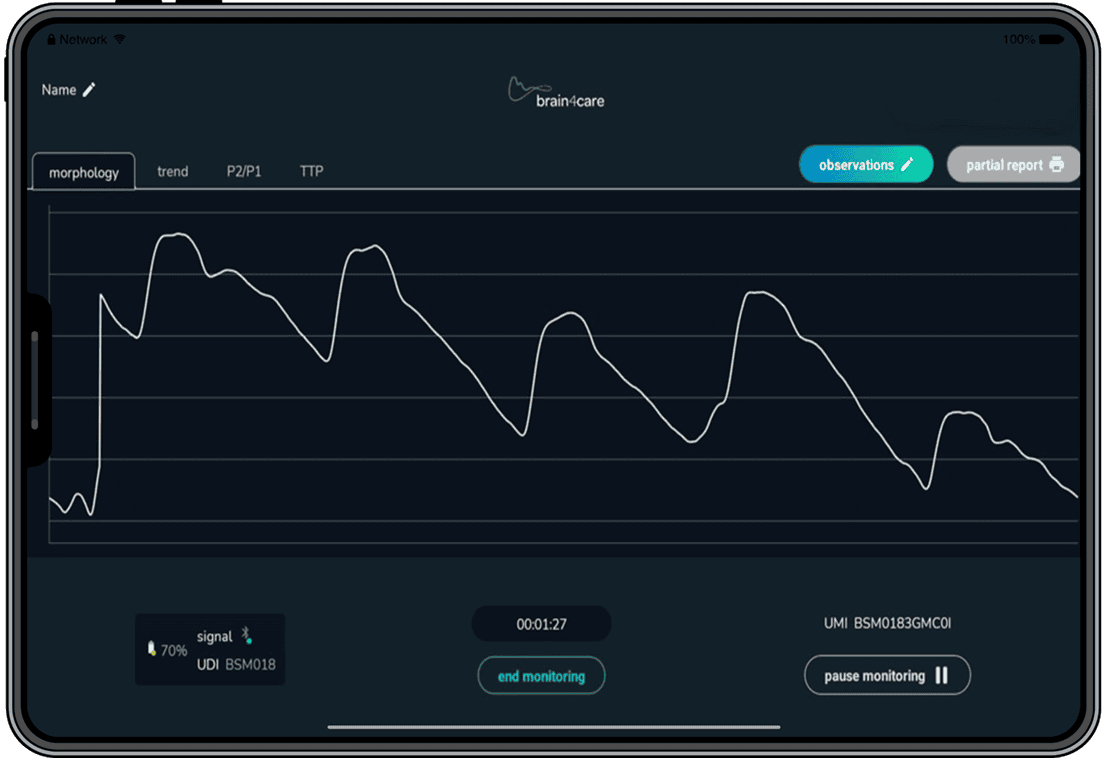Click the brain4care logo
The width and height of the screenshot is (1110, 758).
(x=556, y=92)
